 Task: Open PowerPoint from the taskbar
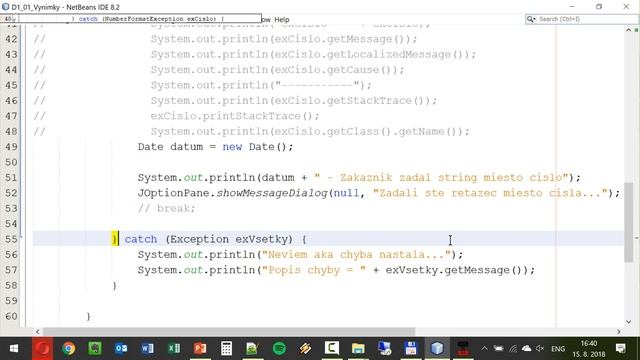pos(200,349)
